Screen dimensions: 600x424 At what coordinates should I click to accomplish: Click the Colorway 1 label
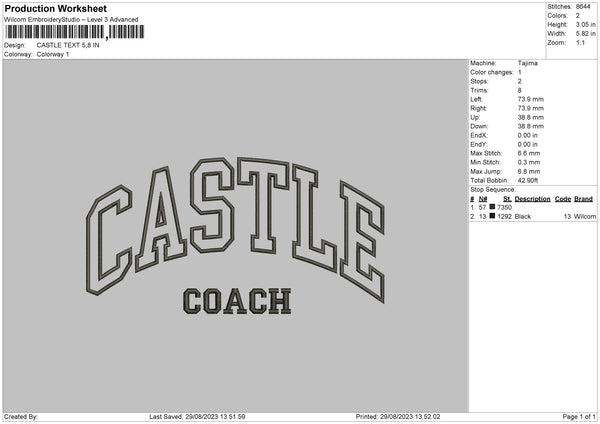tap(53, 54)
